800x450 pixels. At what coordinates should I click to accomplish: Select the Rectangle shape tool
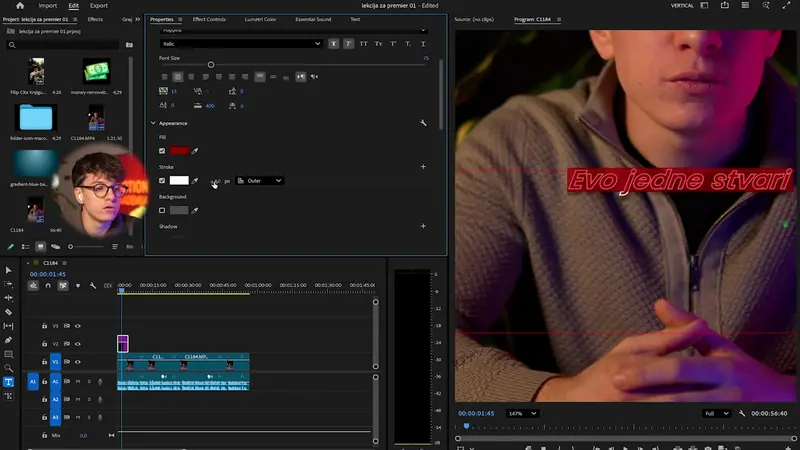(8, 354)
